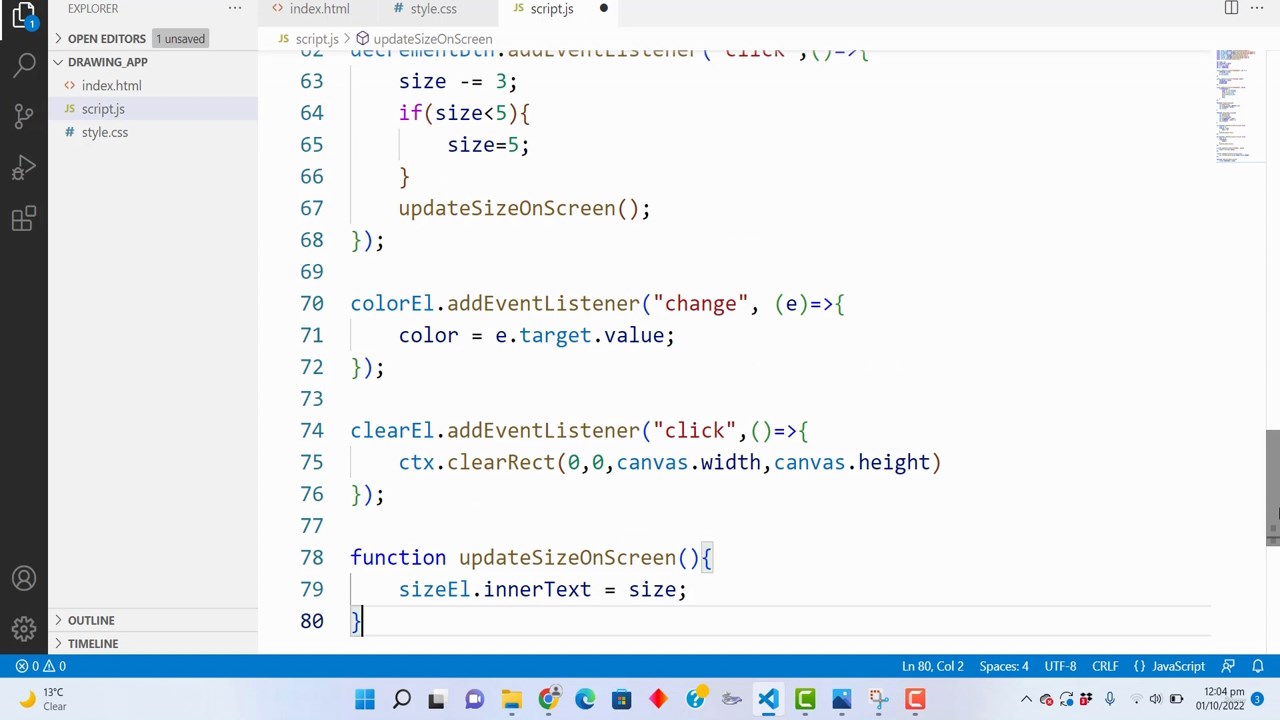Open the Run and Debug view
The width and height of the screenshot is (1280, 720).
tap(24, 167)
